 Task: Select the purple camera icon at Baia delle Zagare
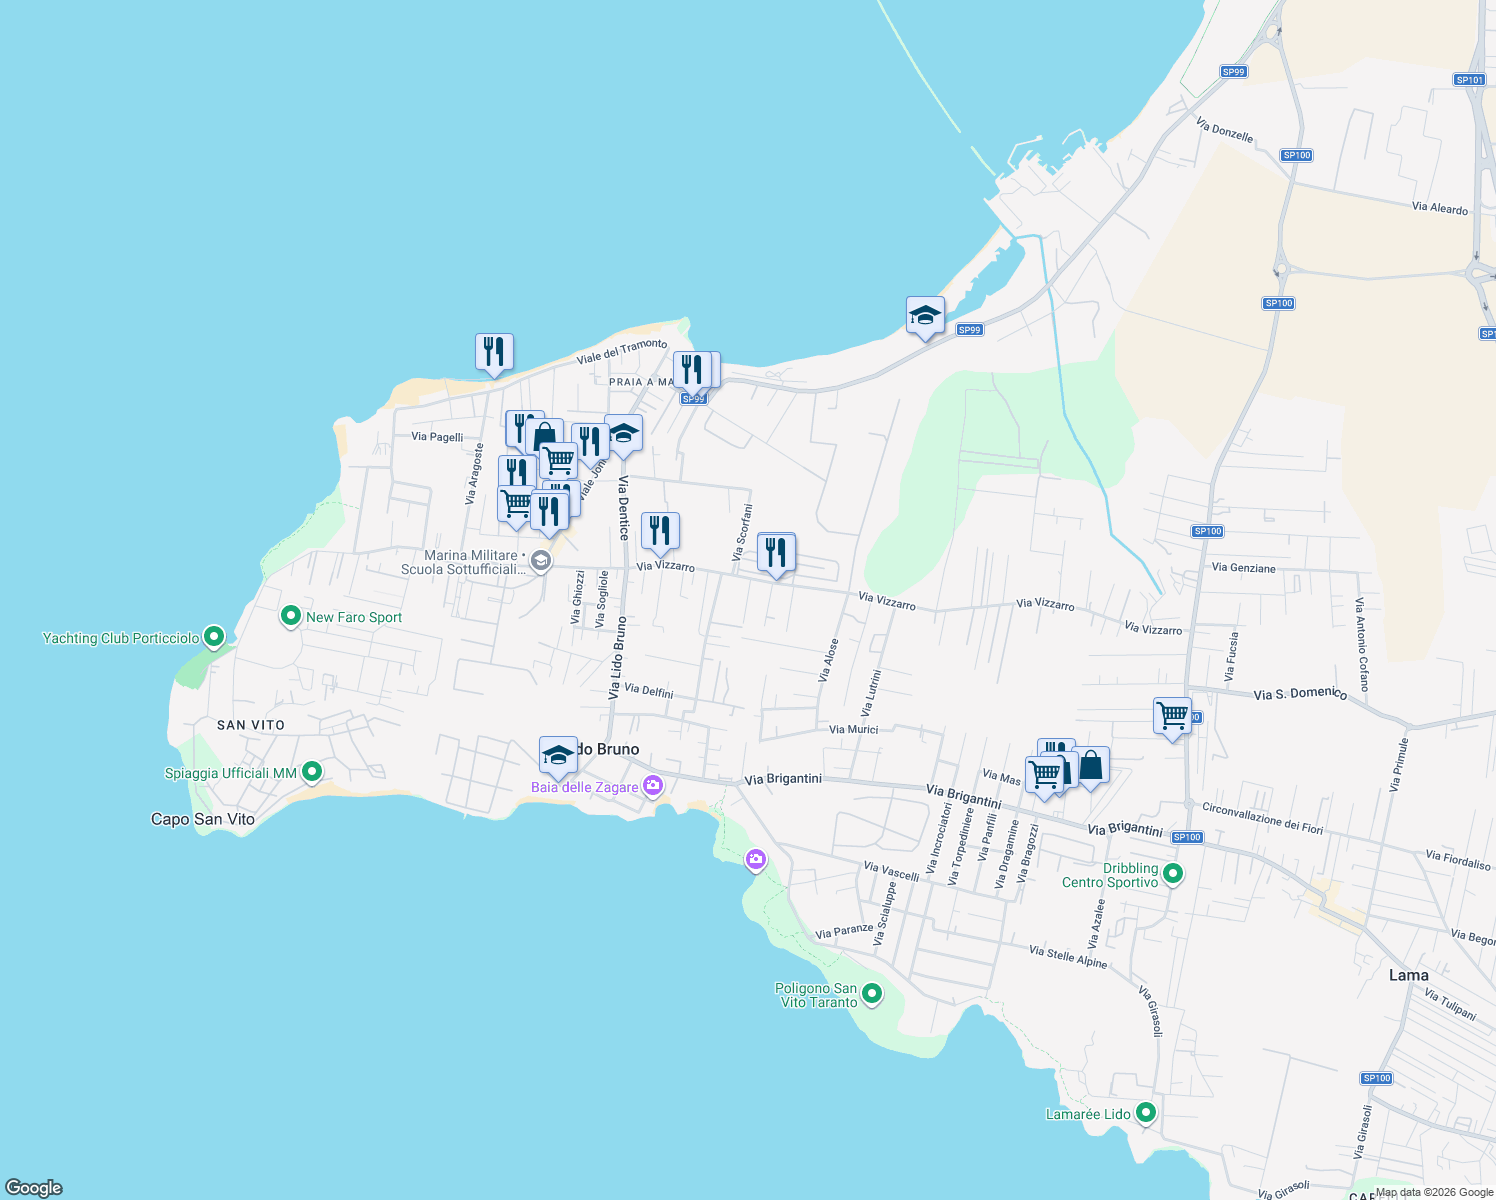[655, 785]
